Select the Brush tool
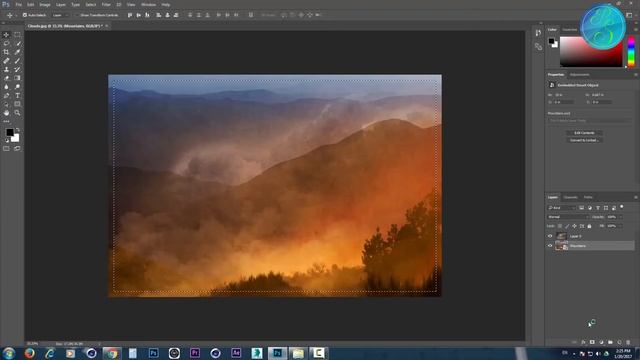 coord(17,60)
